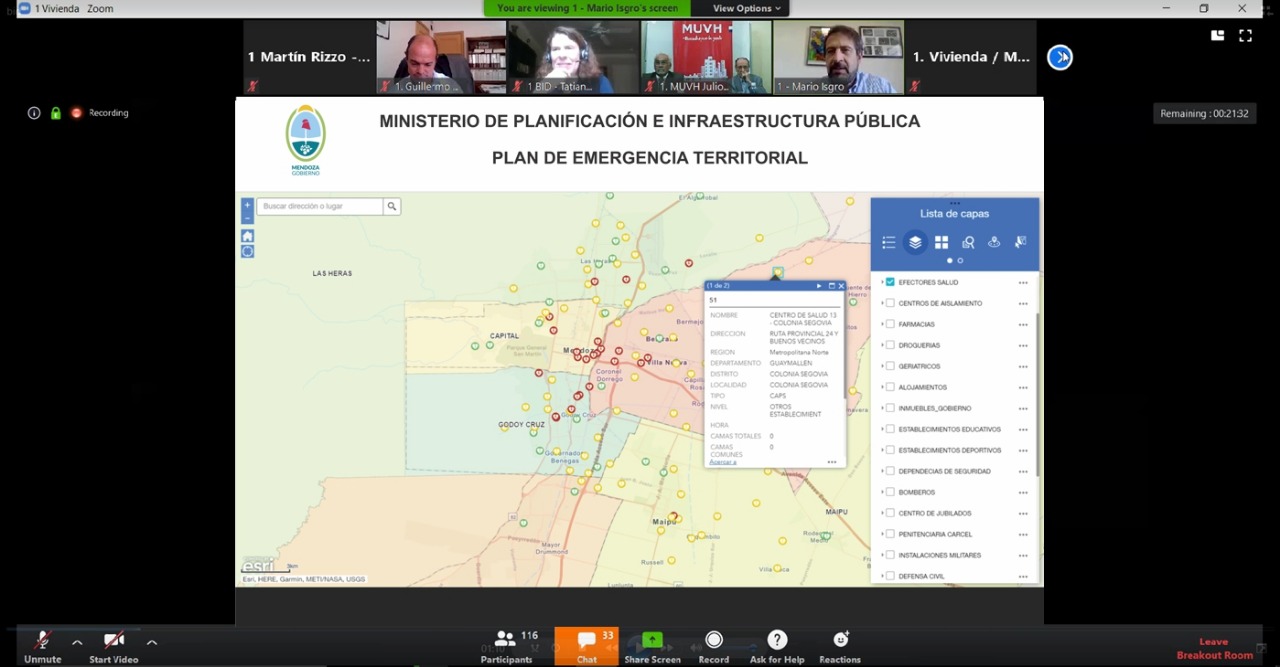Select the layers stack widget icon
1280x667 pixels.
tap(915, 242)
